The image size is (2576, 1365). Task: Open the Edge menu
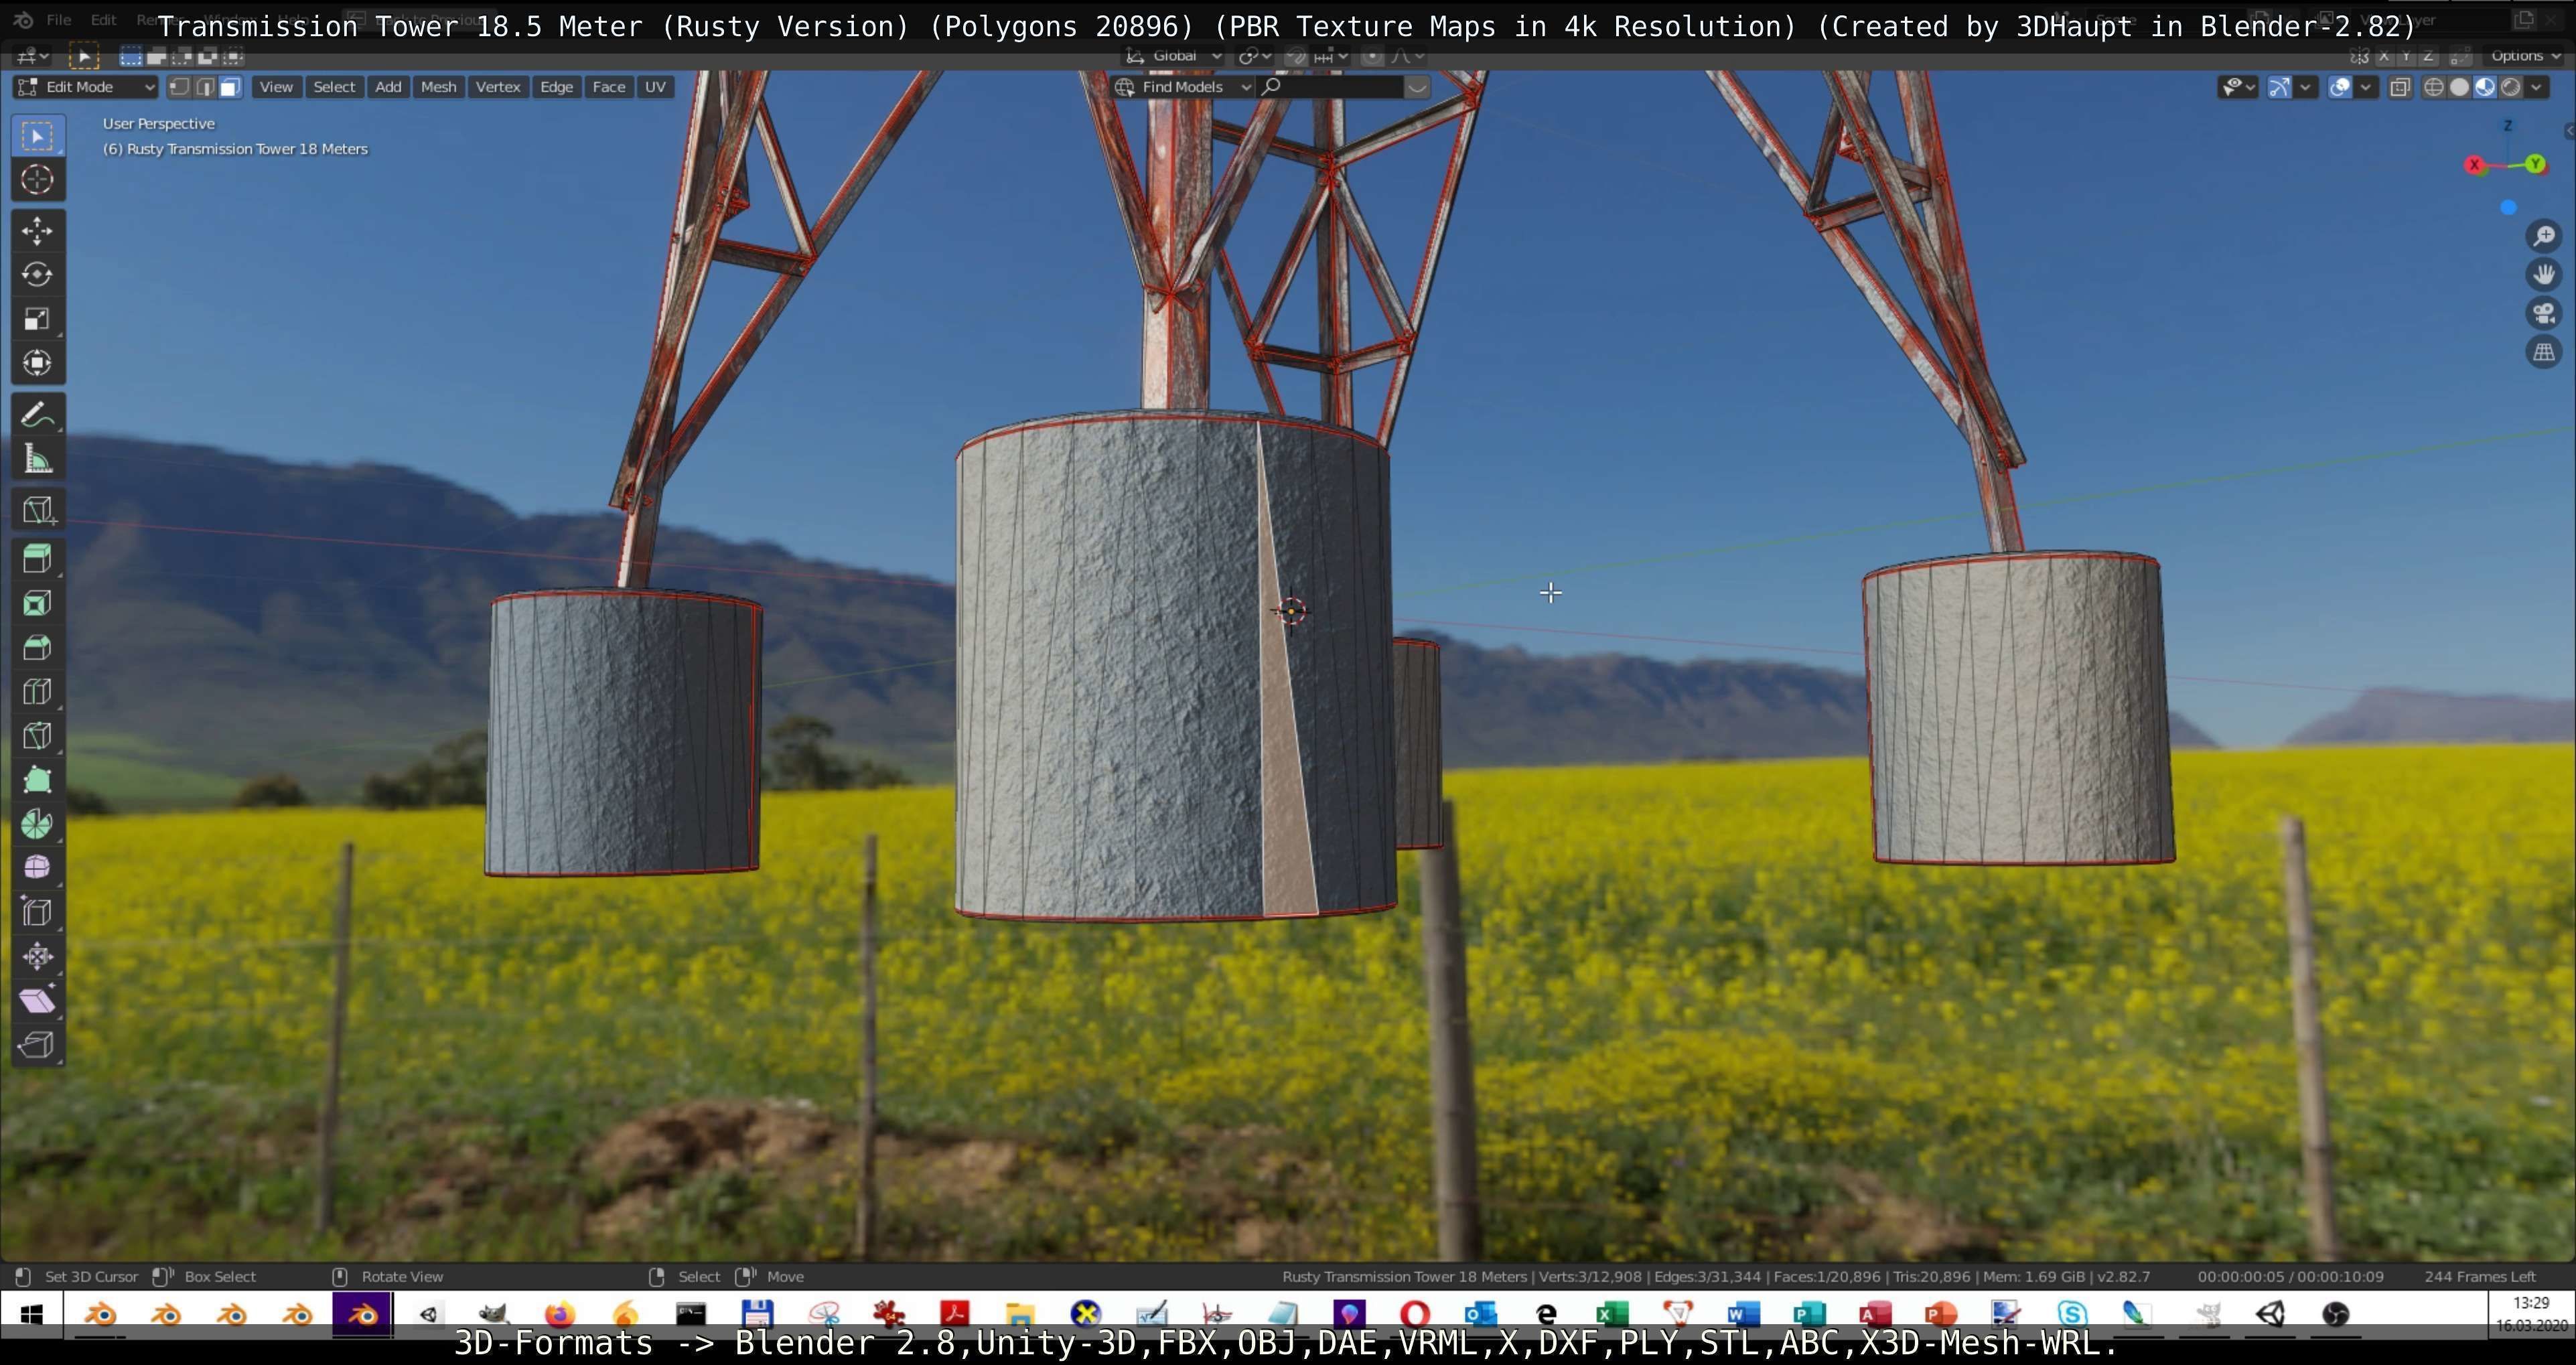click(556, 87)
